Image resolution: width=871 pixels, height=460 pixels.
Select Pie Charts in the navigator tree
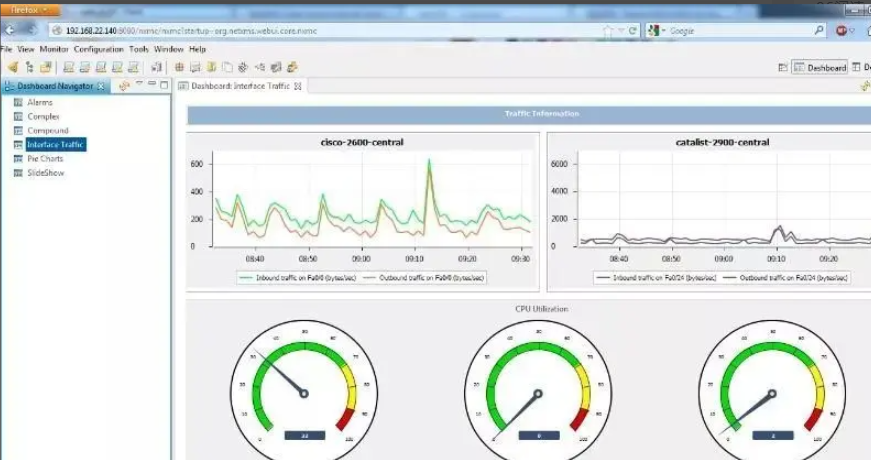[46, 159]
